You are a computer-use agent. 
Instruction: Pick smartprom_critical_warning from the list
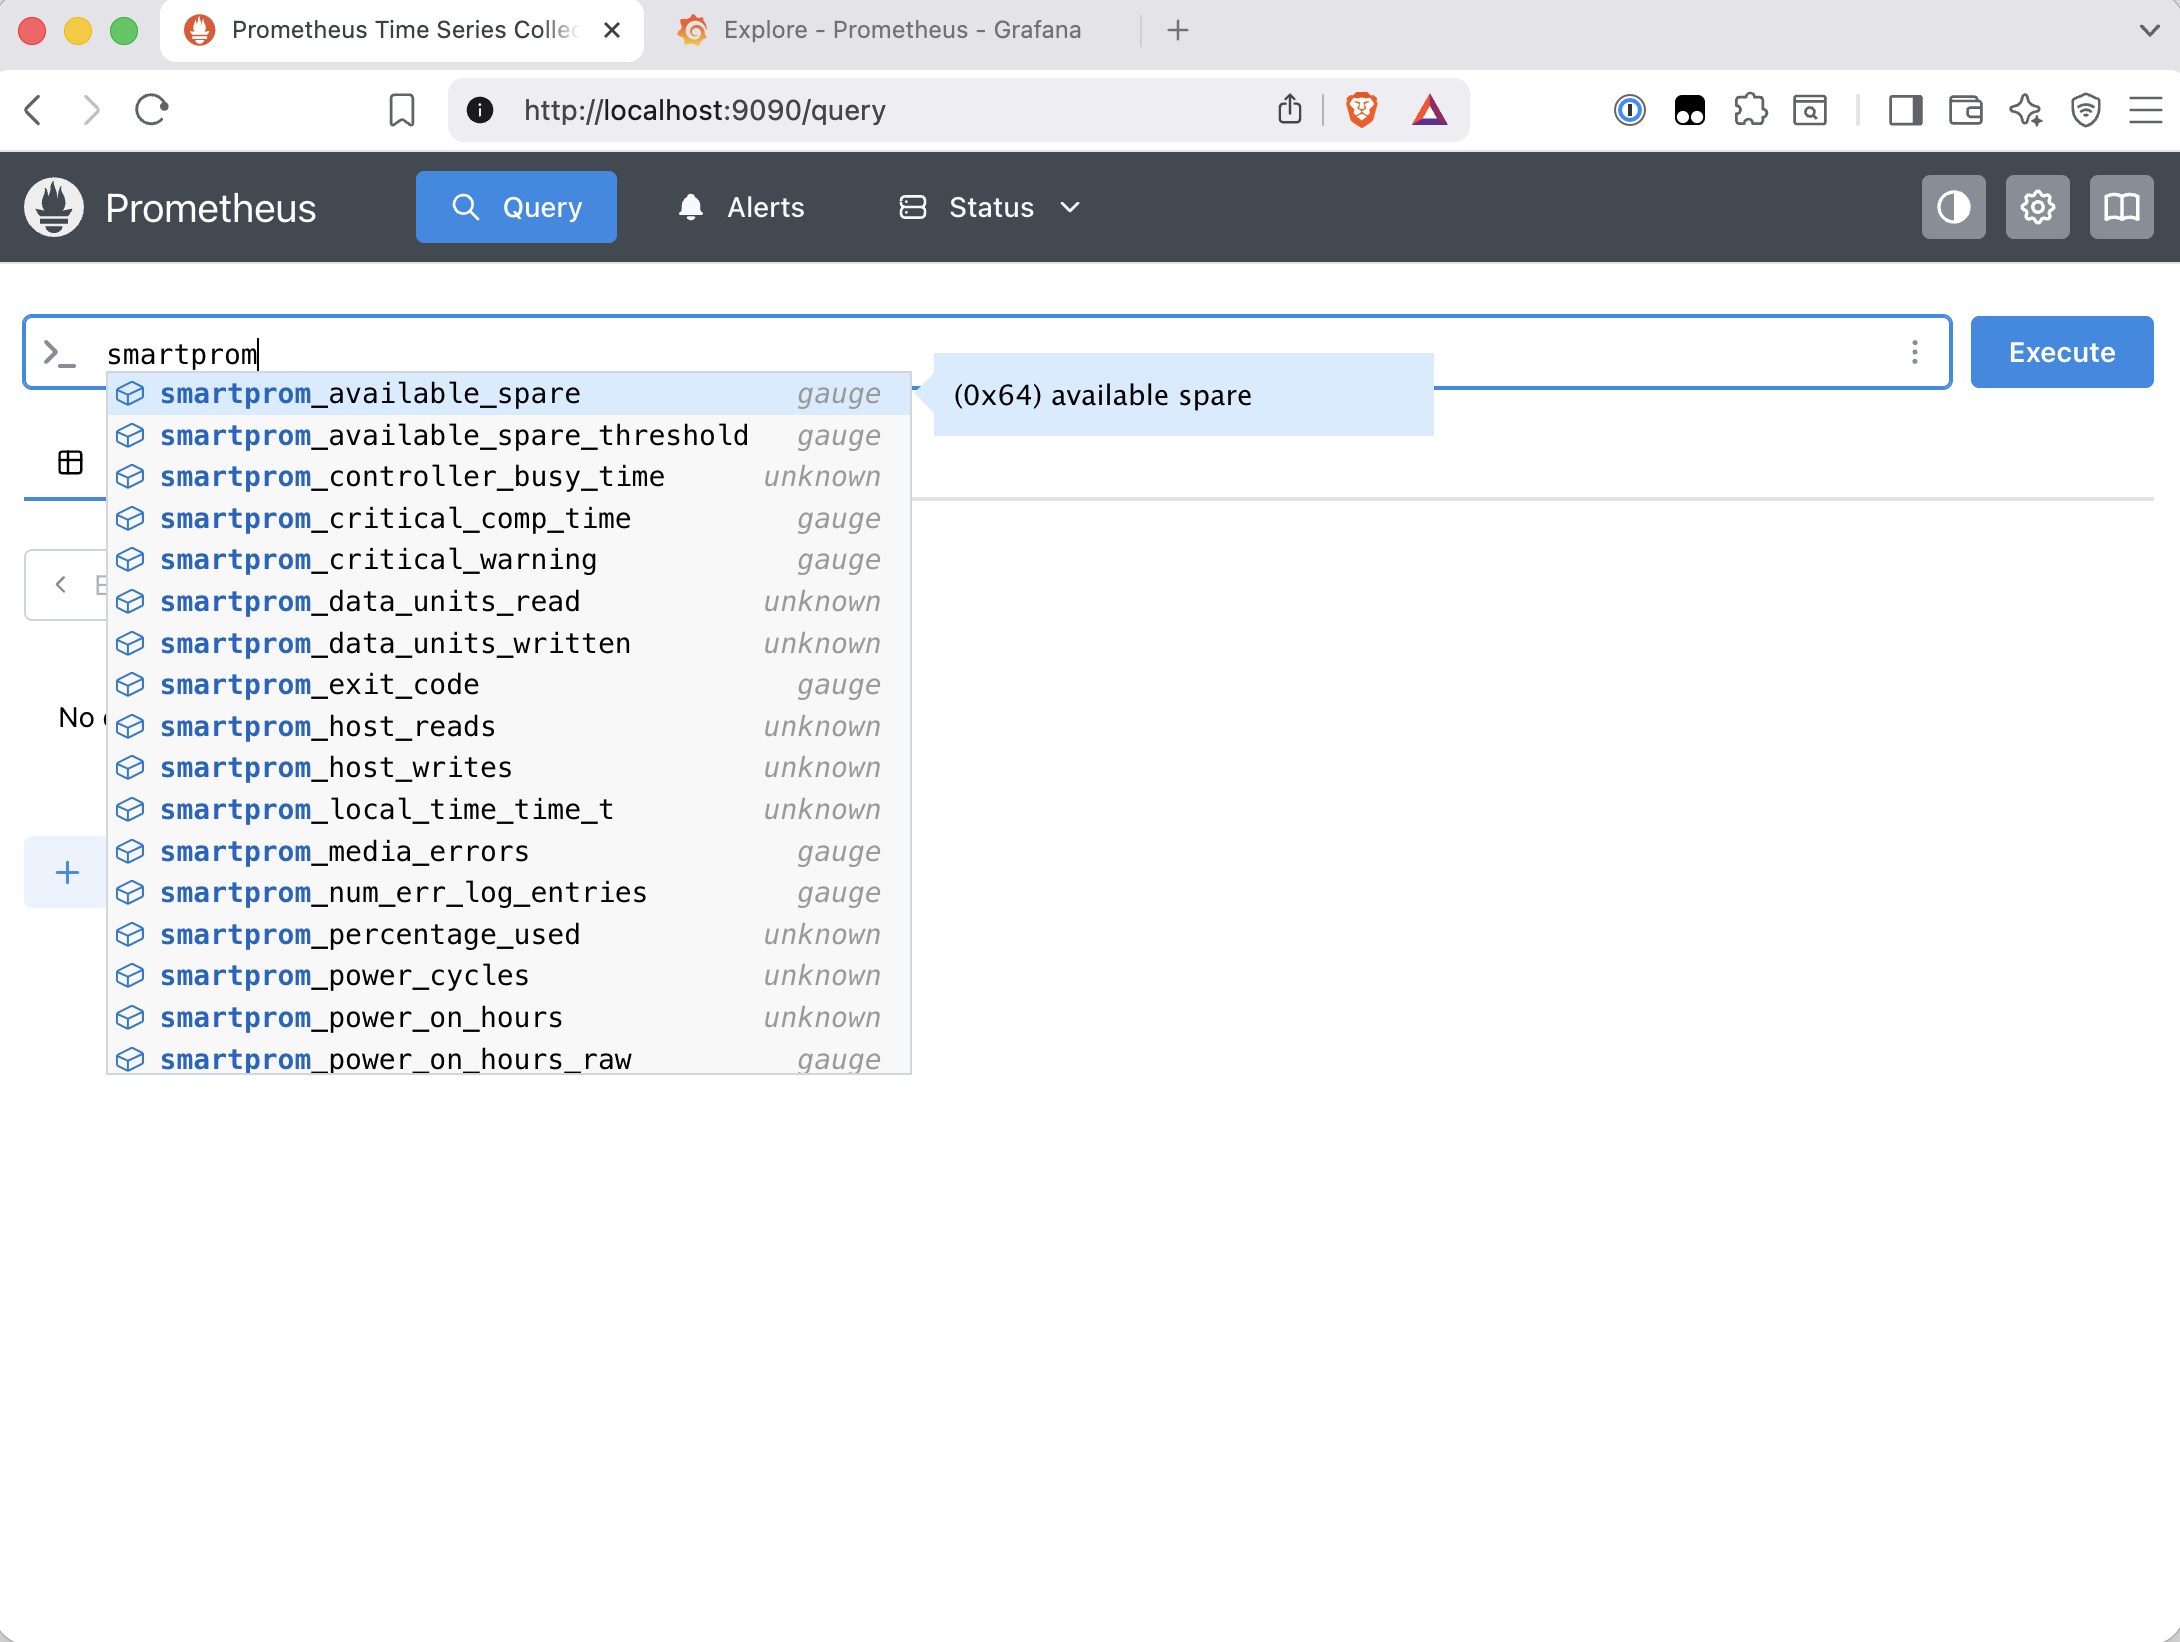(x=509, y=560)
